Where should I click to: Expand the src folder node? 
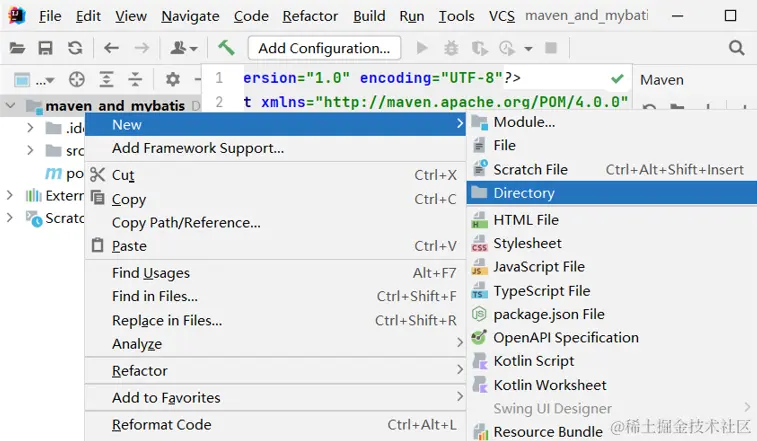tap(29, 151)
